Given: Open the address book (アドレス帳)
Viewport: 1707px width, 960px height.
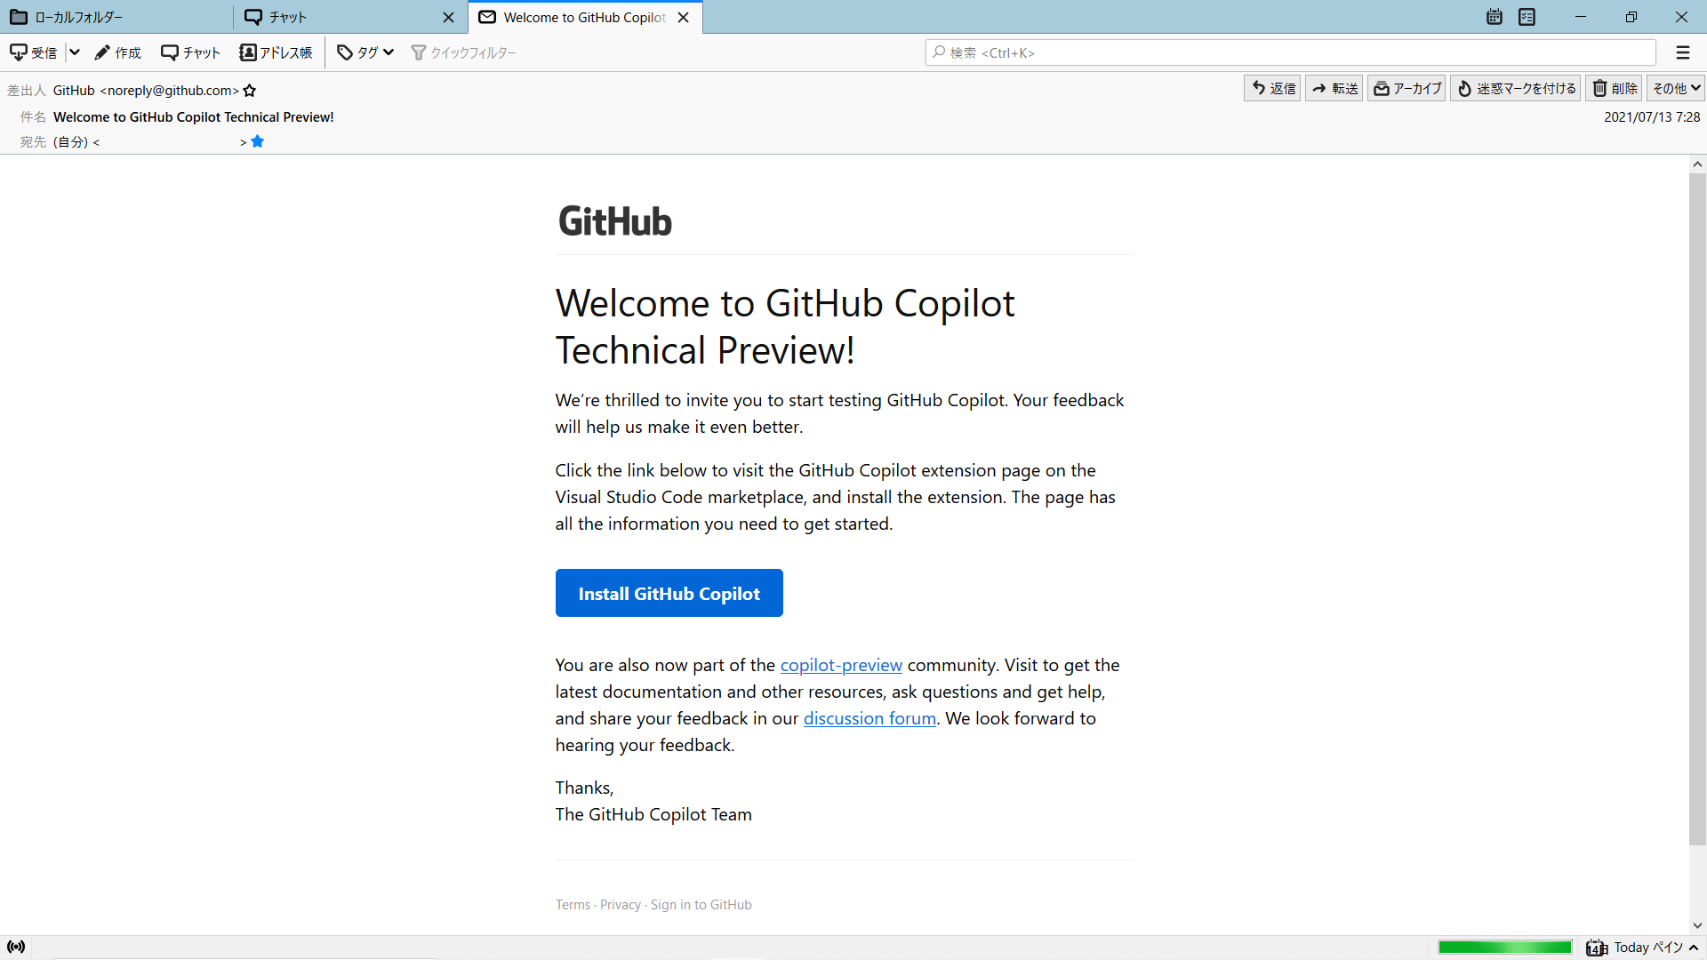Looking at the screenshot, I should [276, 53].
